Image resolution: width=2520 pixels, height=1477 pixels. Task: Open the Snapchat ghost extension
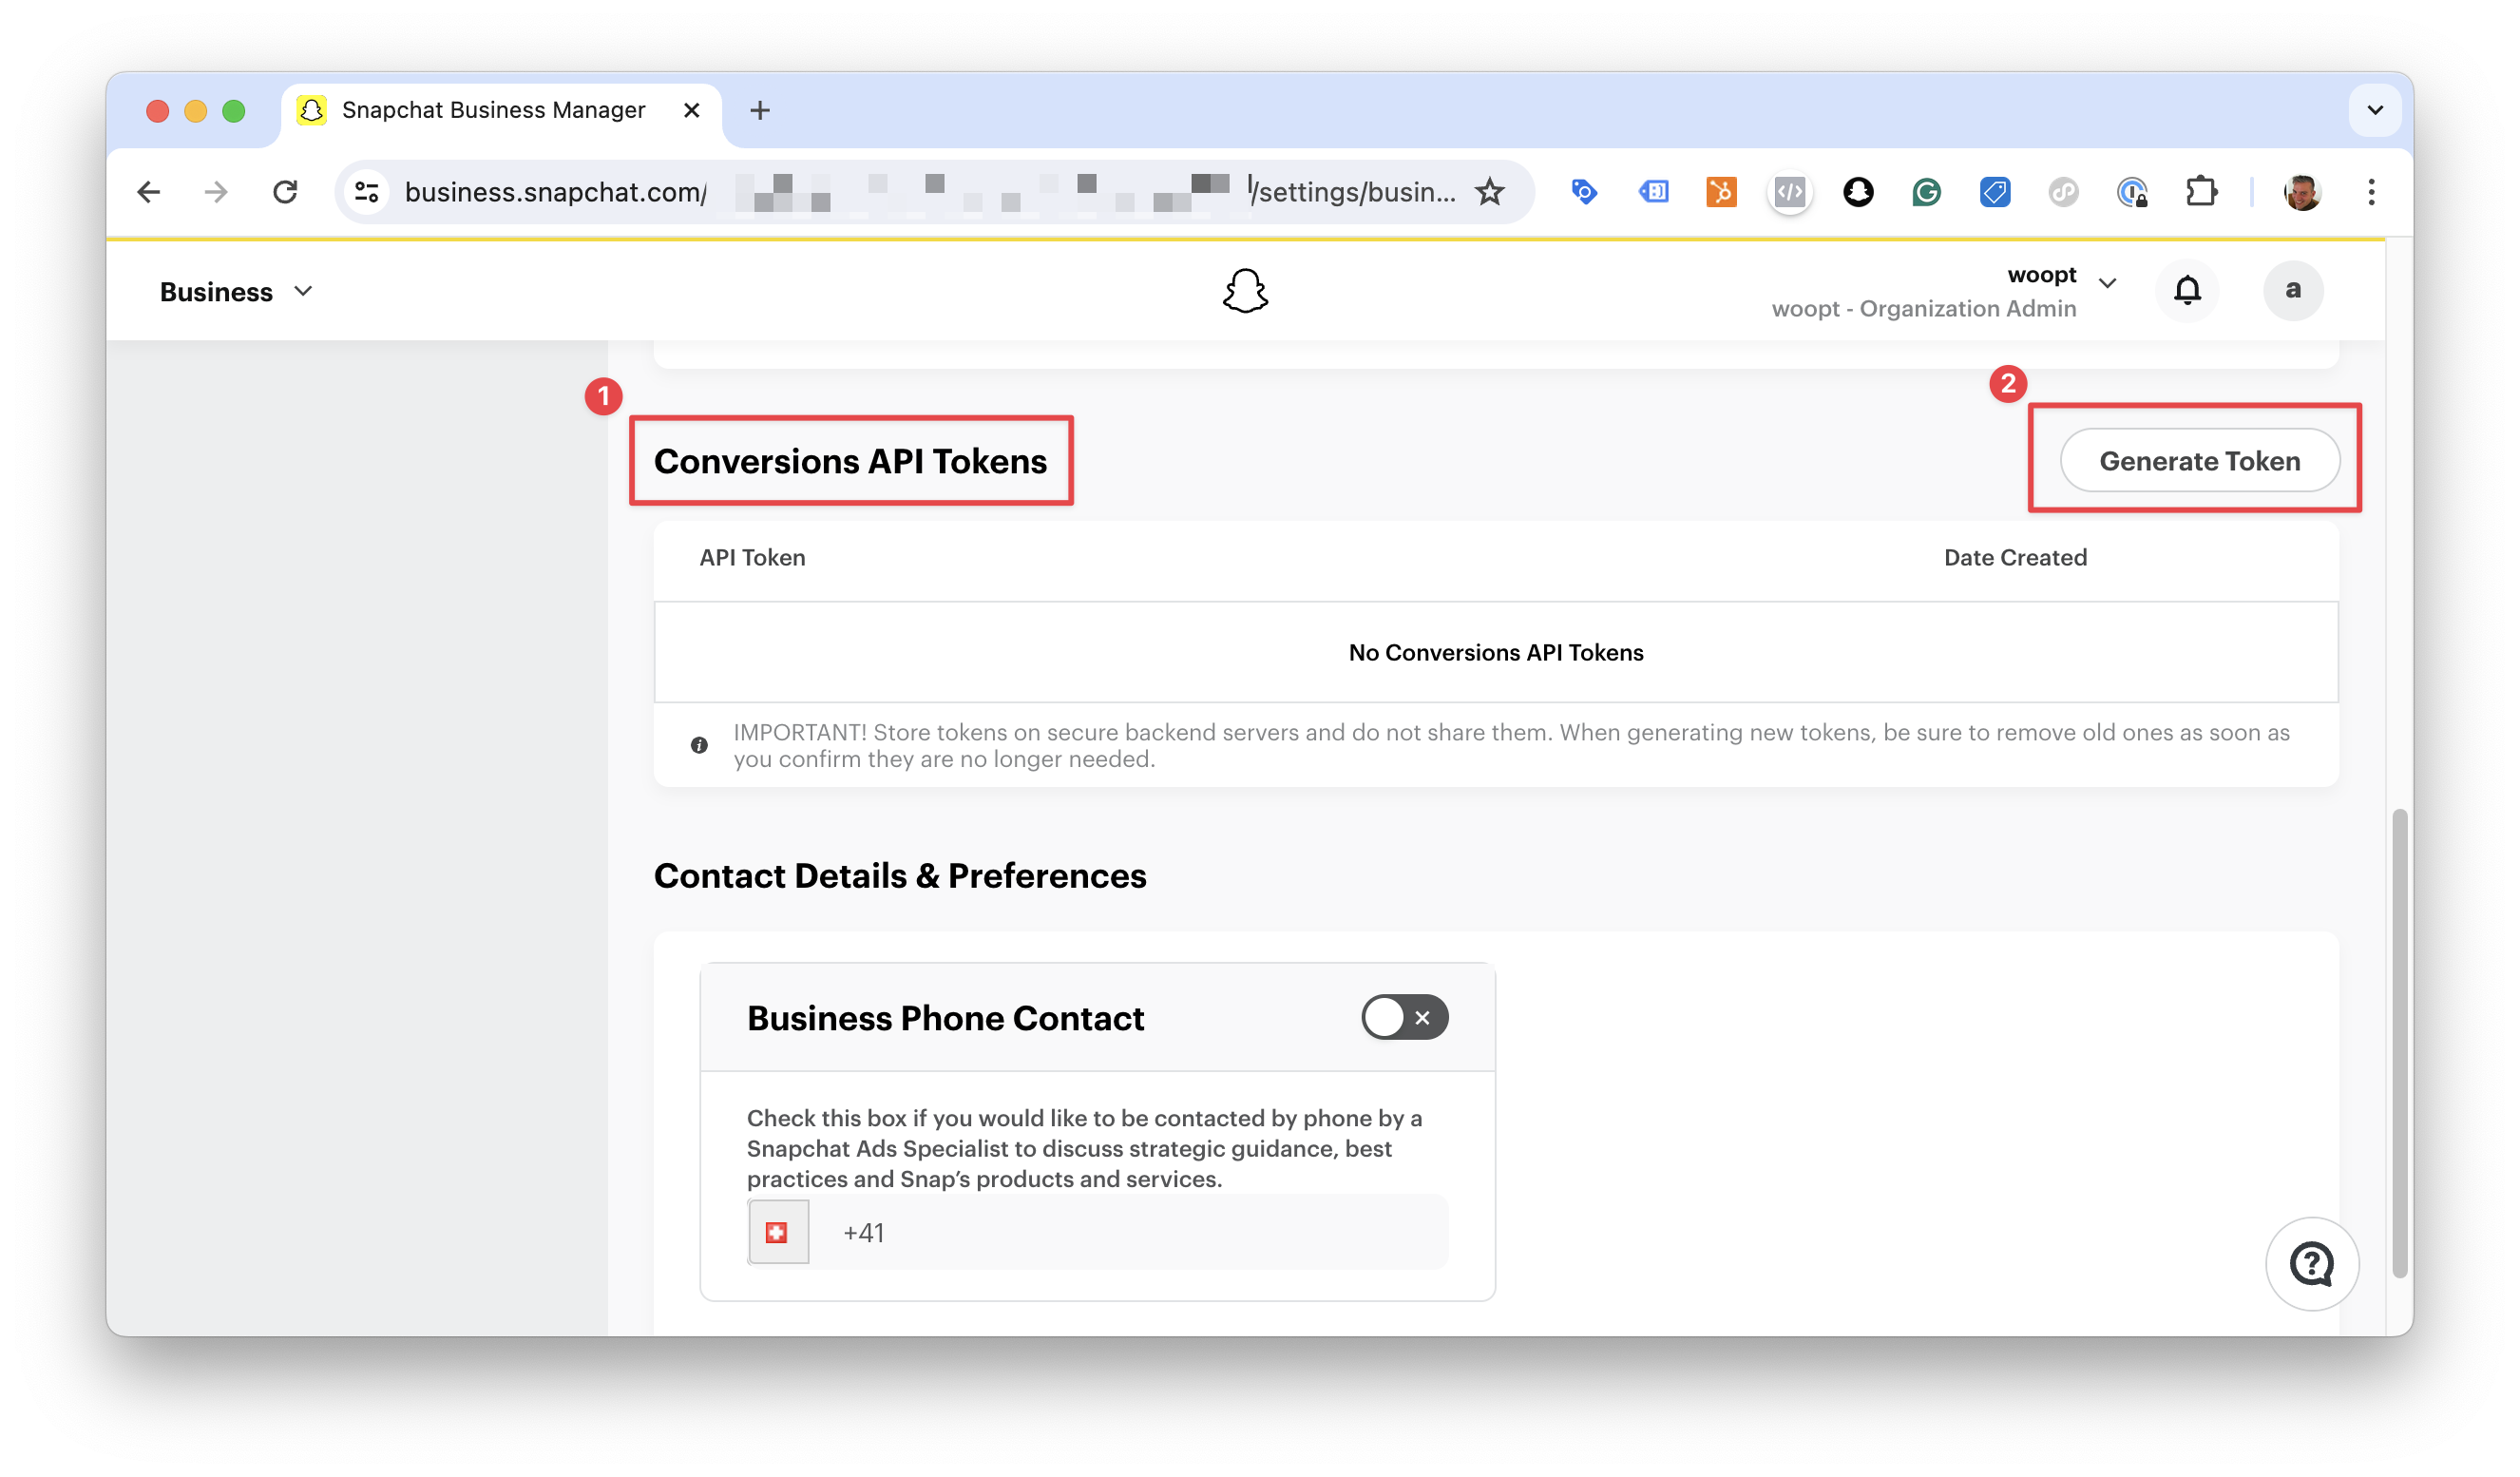[1858, 192]
